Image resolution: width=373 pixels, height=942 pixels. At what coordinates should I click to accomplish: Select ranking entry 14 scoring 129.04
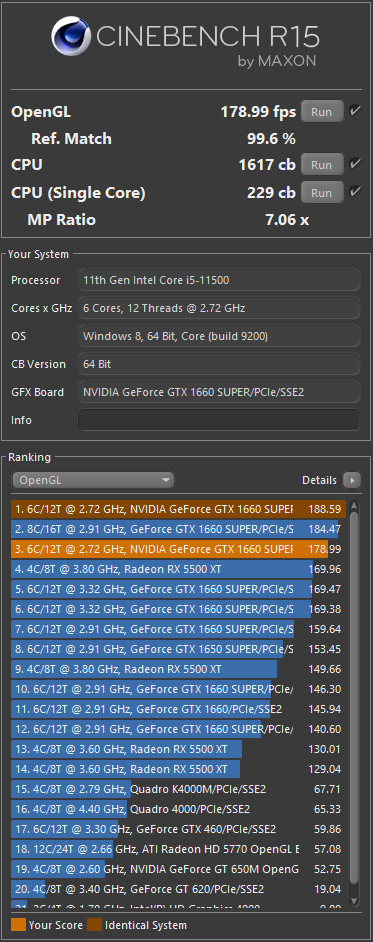point(178,769)
